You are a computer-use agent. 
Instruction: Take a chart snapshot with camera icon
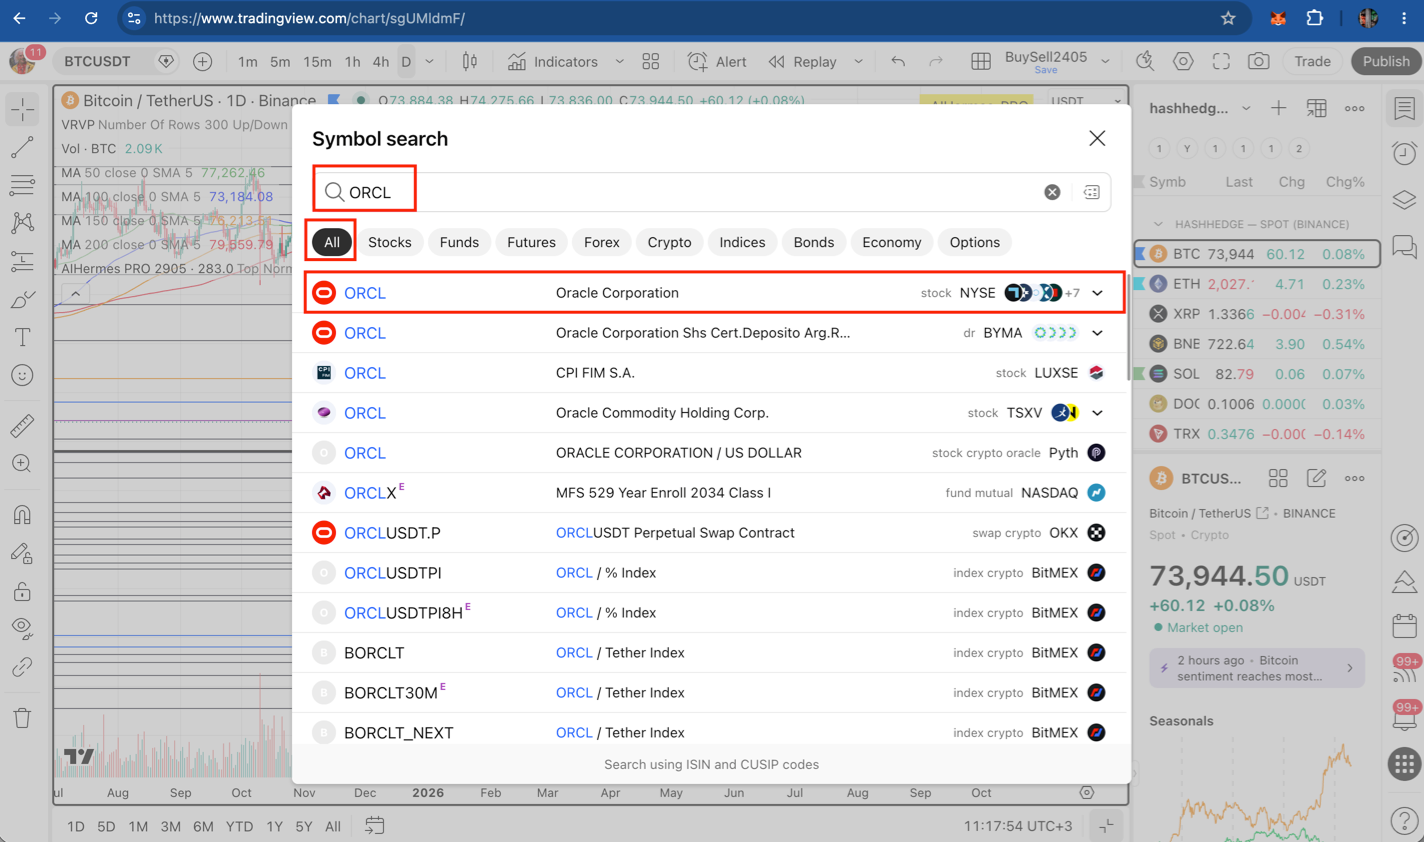pos(1259,62)
